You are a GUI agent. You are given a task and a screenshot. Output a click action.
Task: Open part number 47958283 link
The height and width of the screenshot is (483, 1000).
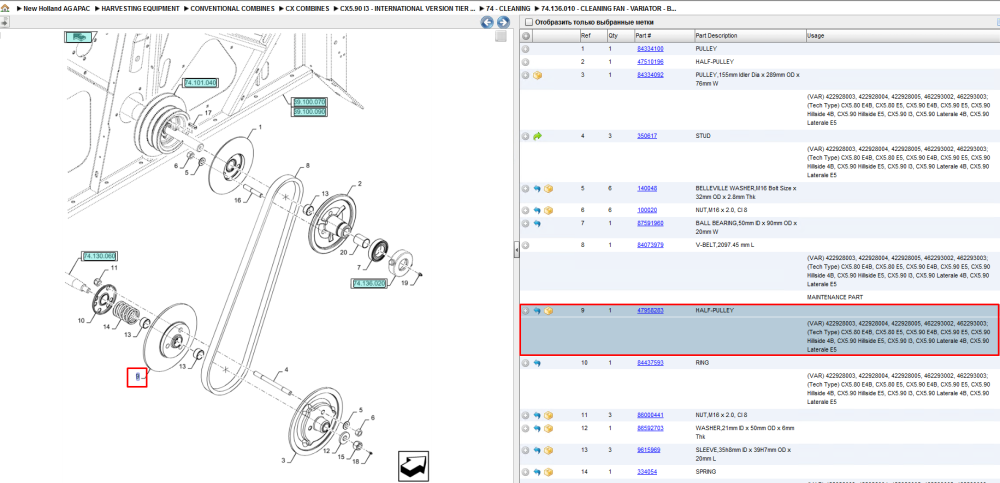650,311
